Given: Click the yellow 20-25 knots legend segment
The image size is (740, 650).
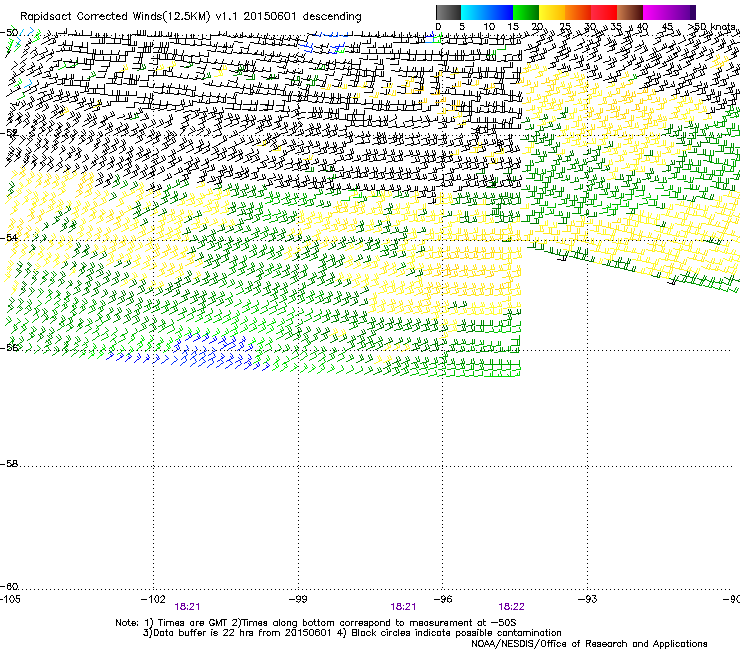Looking at the screenshot, I should pos(552,12).
